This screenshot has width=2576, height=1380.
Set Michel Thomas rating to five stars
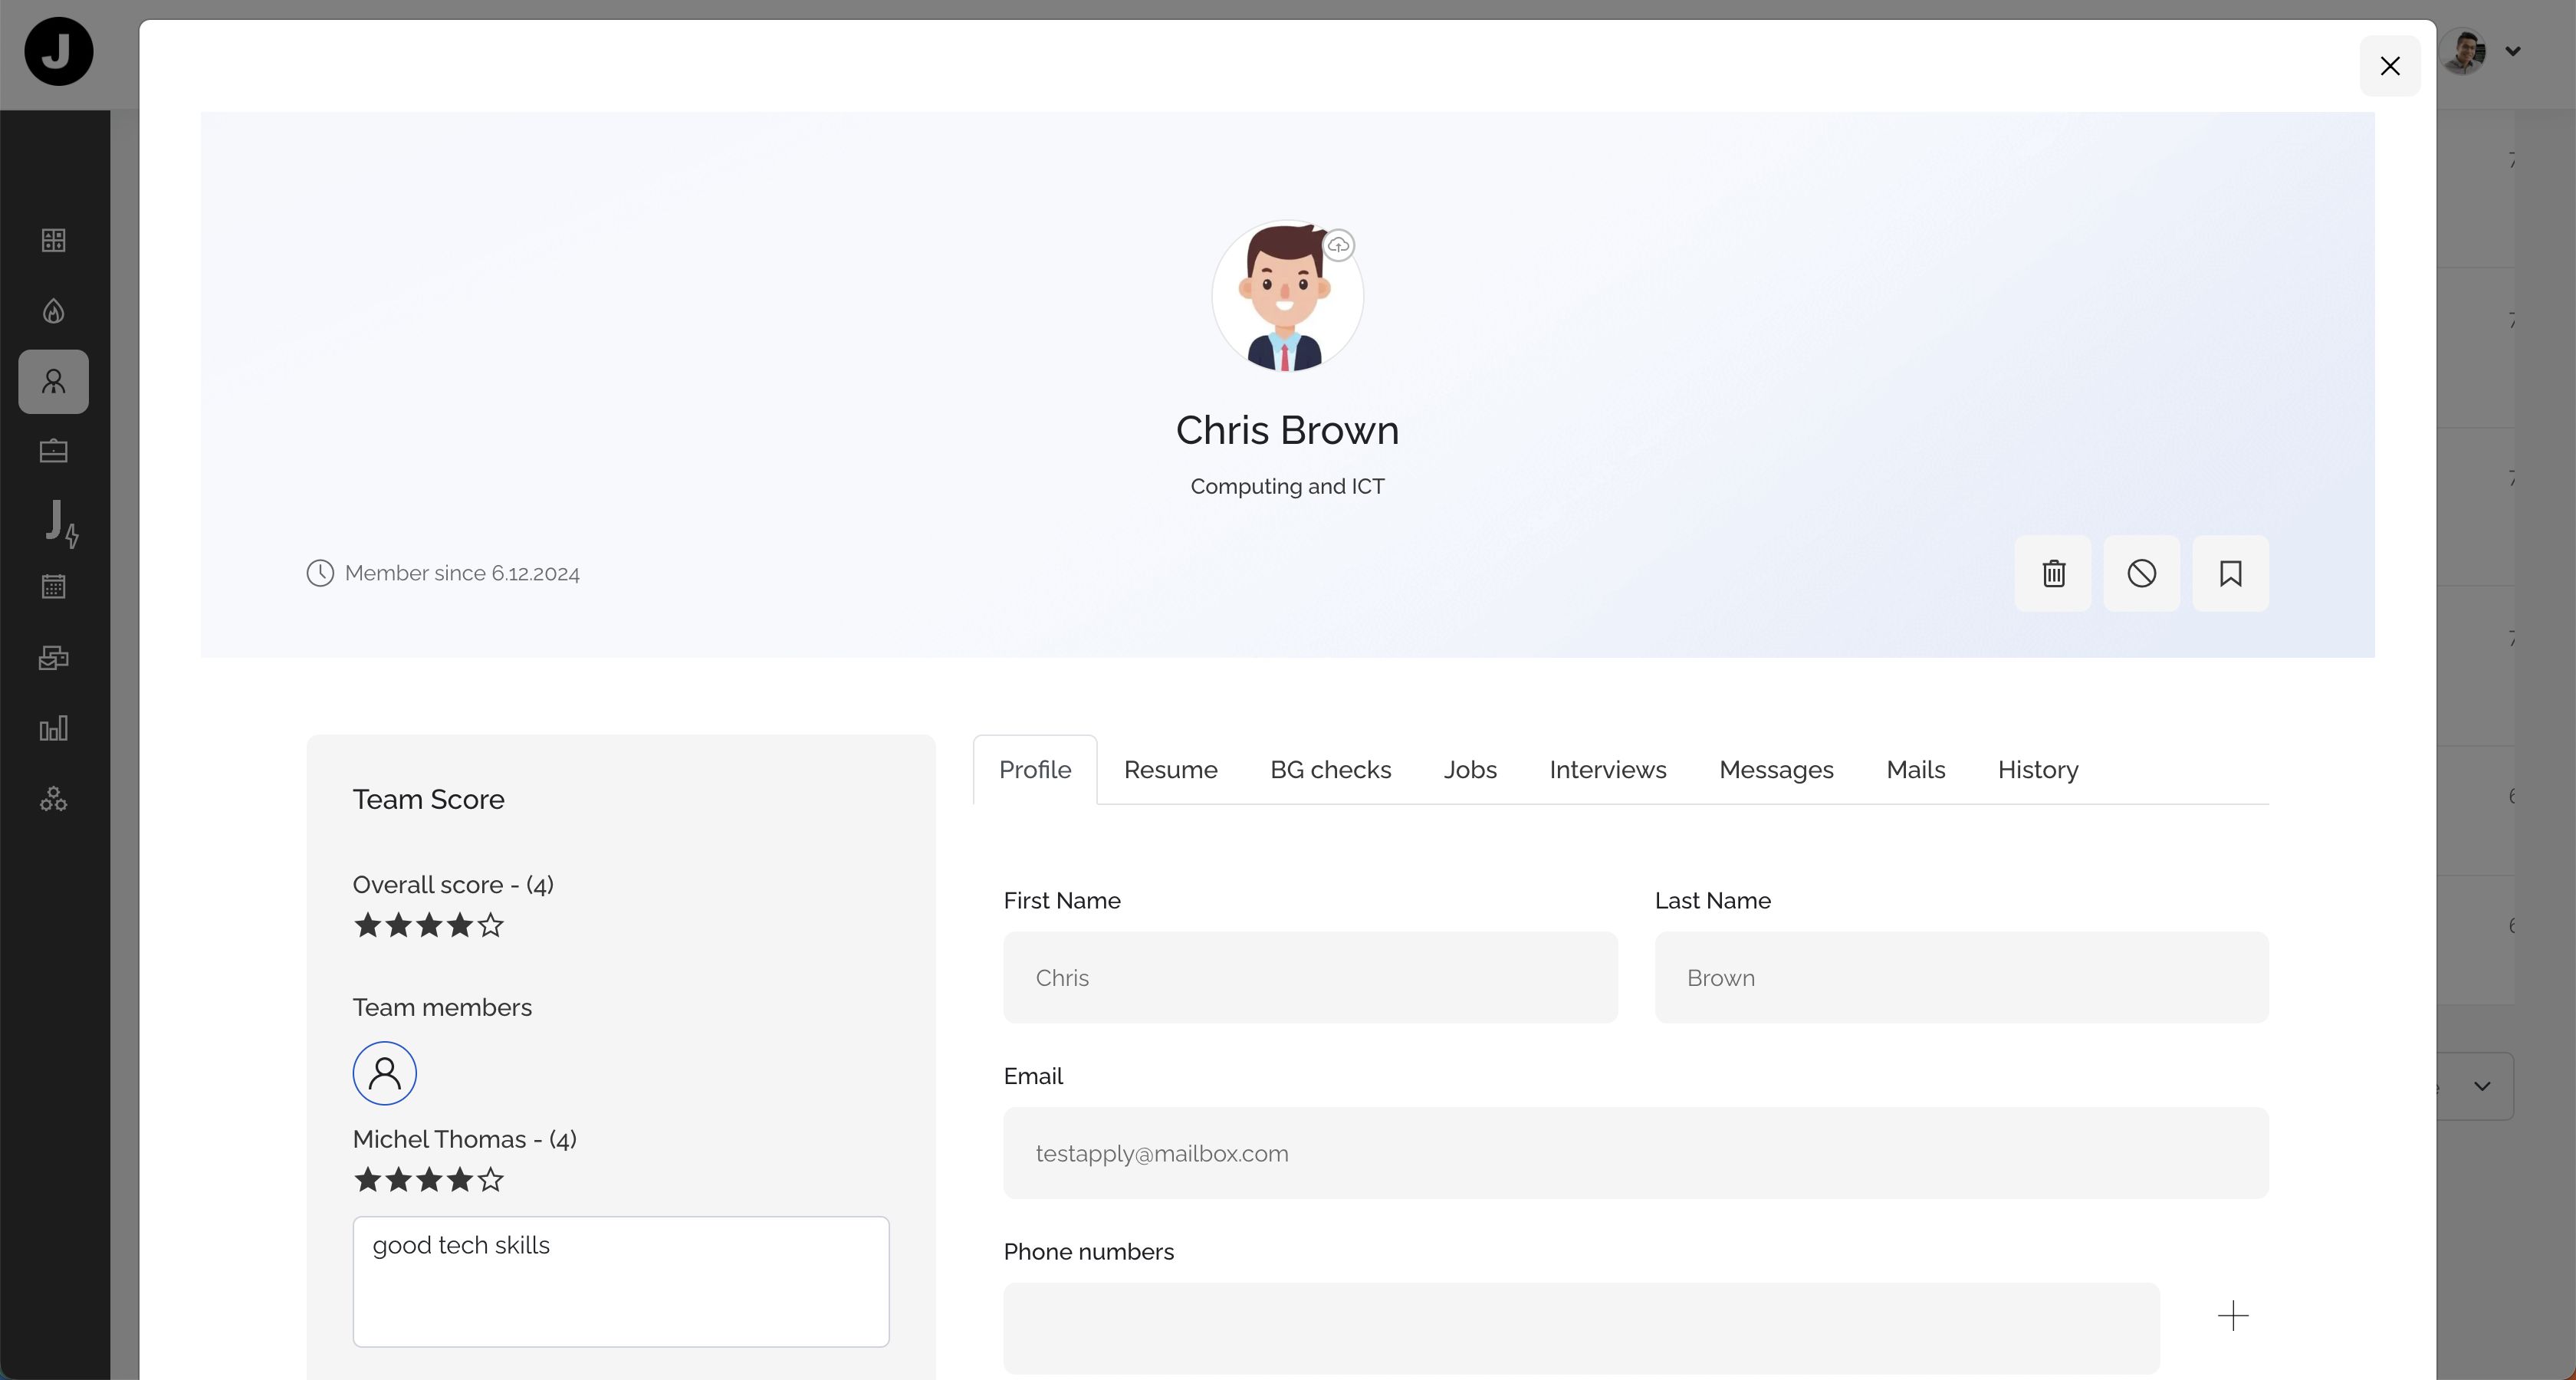[x=490, y=1180]
